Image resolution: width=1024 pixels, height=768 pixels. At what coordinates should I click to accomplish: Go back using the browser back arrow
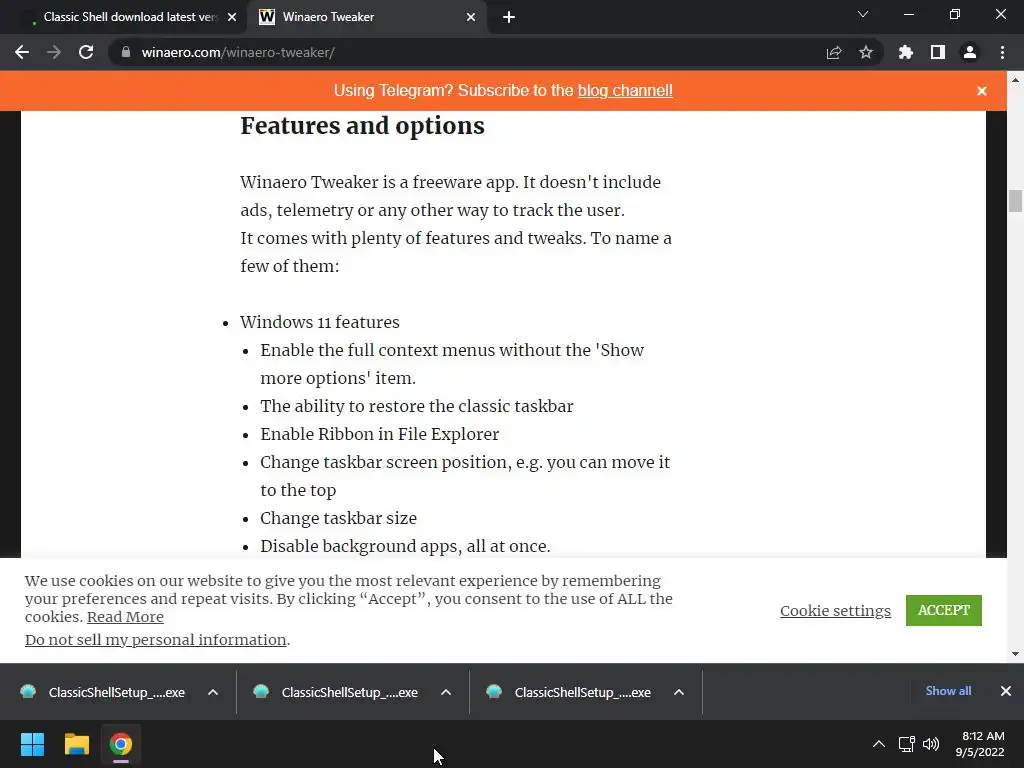22,52
